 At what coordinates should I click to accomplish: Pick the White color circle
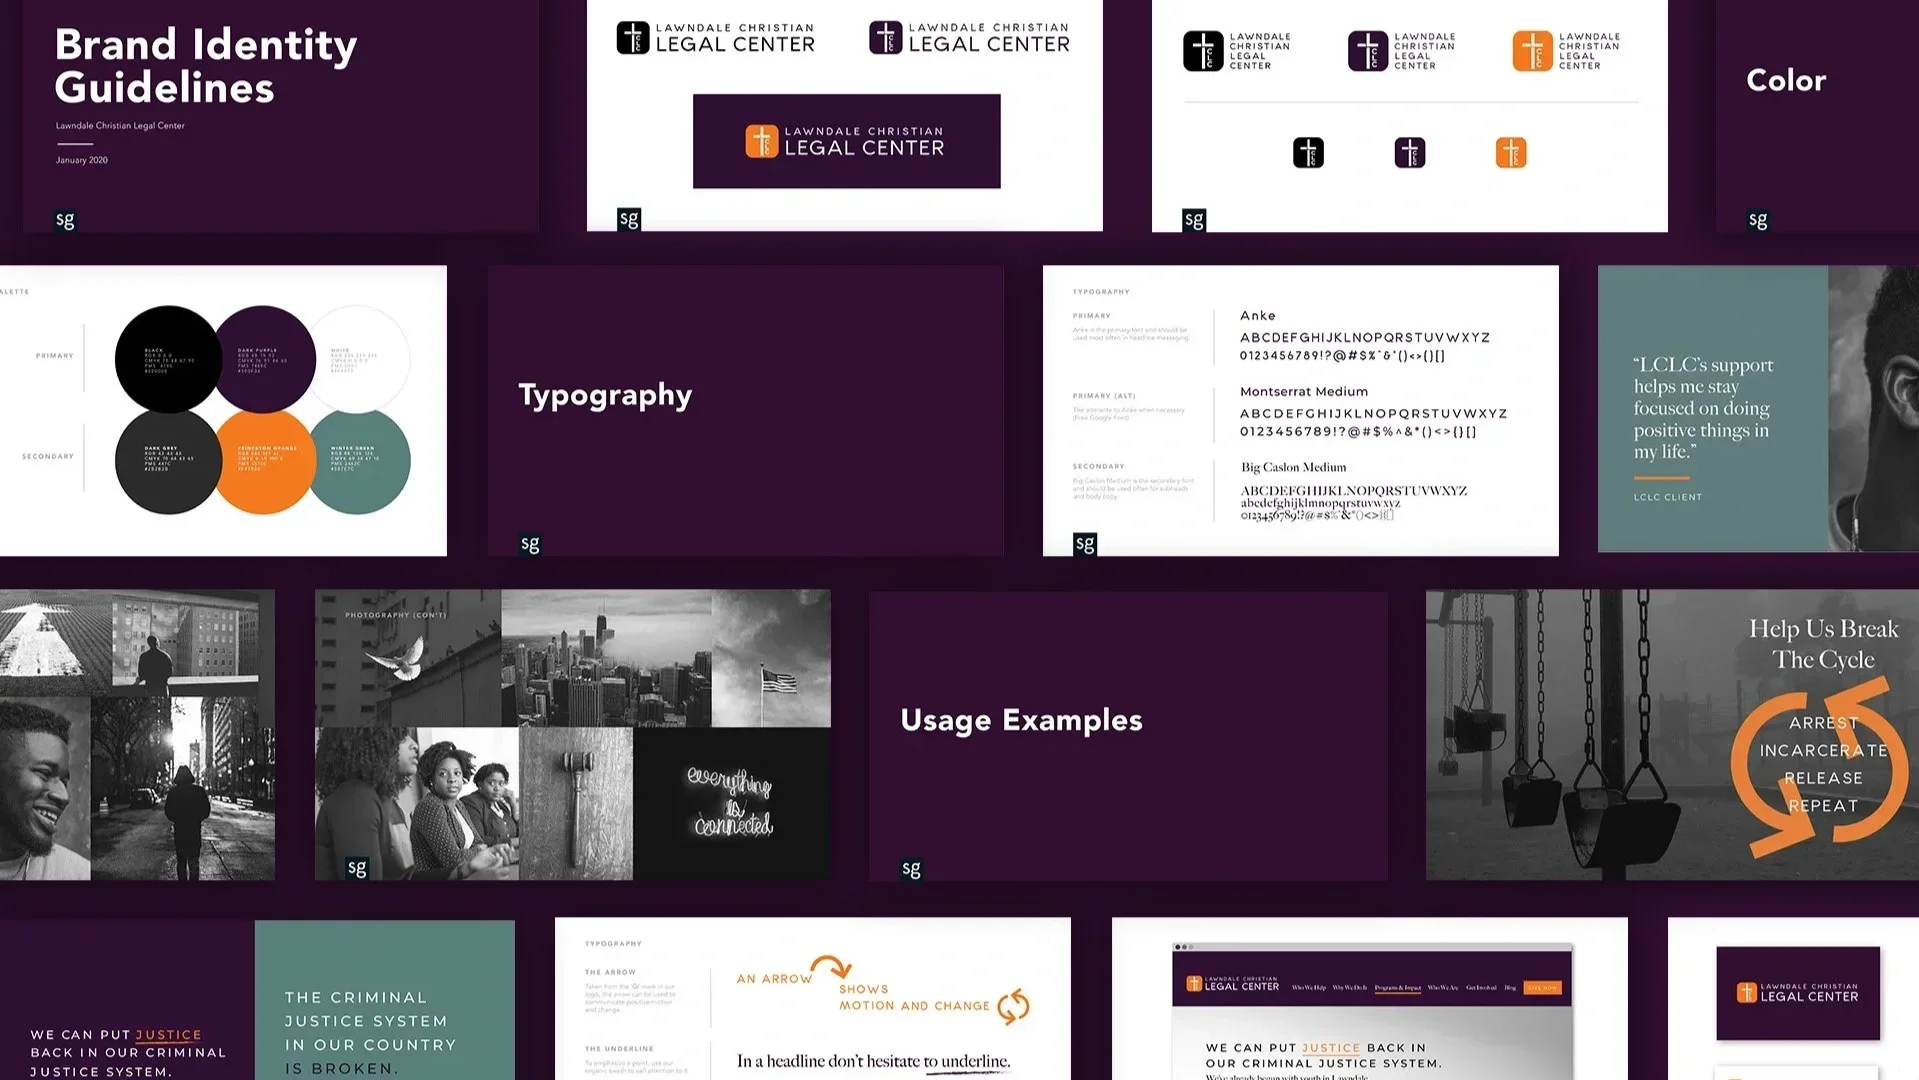tap(358, 359)
